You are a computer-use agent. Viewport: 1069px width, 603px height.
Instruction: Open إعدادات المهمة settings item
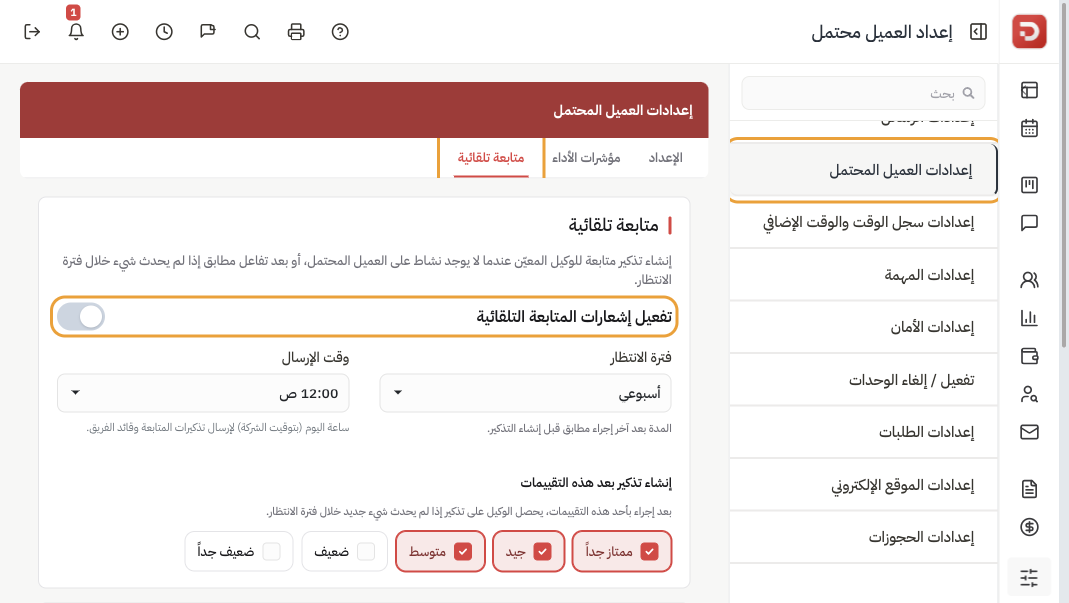point(863,275)
